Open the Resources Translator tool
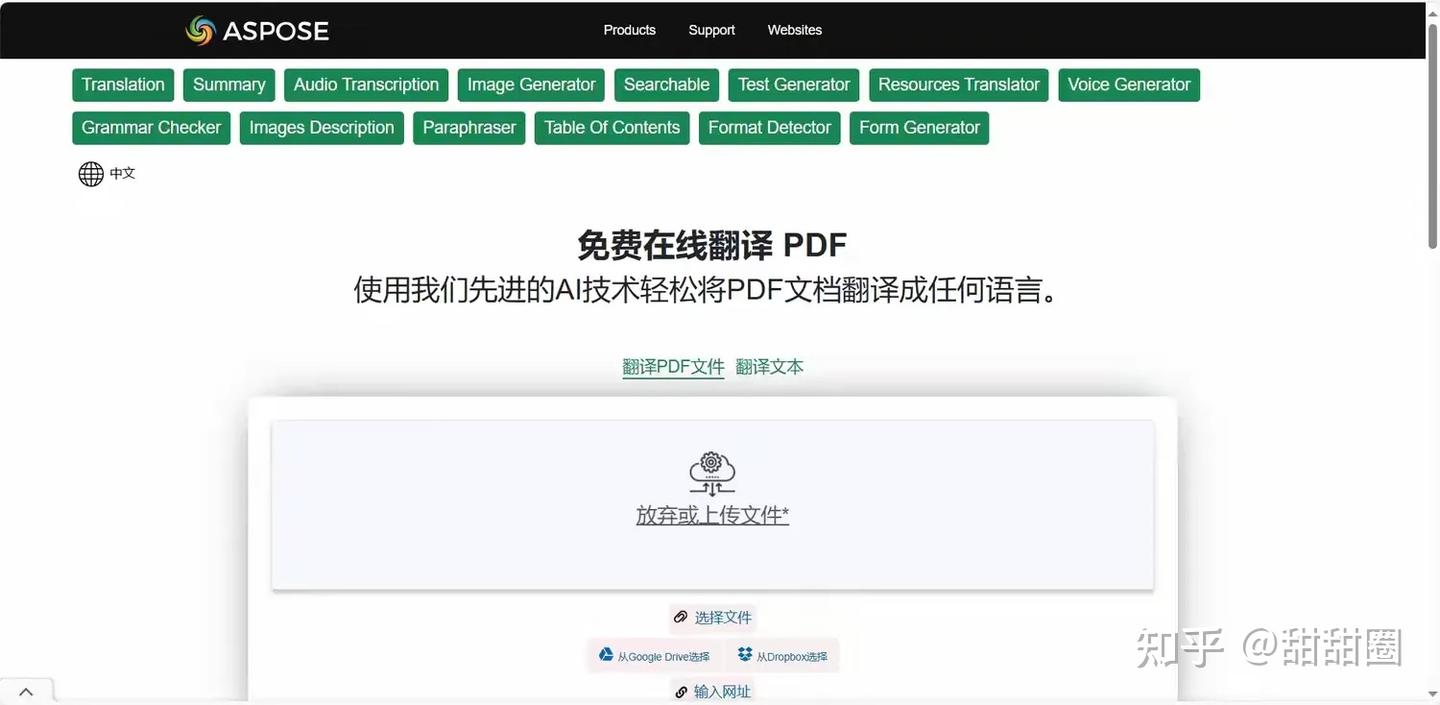 click(x=959, y=85)
